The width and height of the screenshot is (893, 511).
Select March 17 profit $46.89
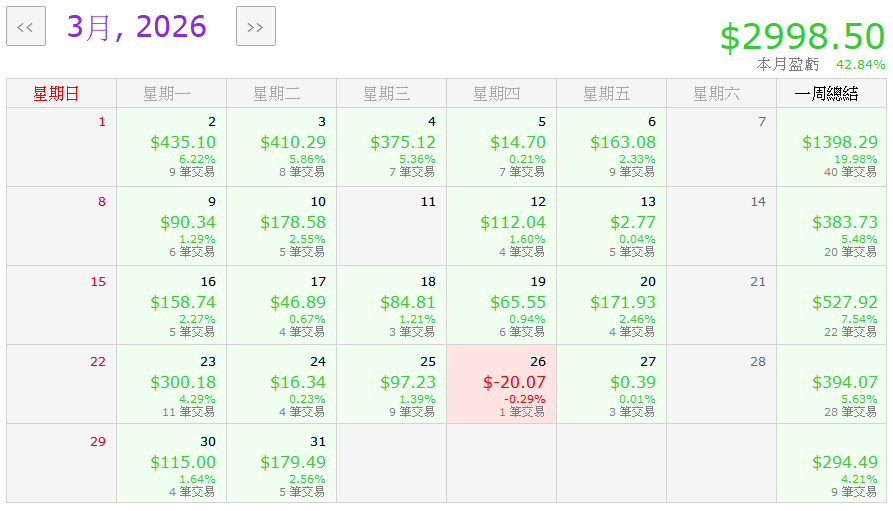coord(298,302)
